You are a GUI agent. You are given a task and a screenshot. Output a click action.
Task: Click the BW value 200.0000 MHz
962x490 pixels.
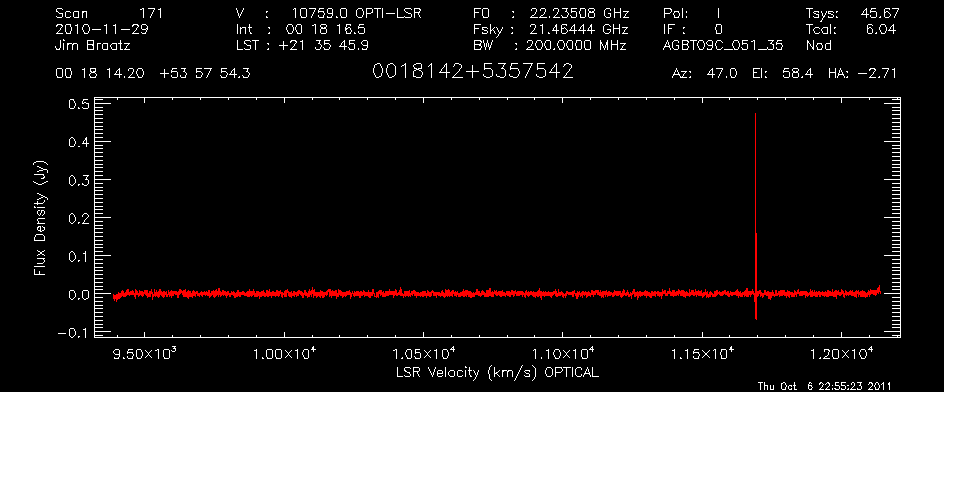click(575, 45)
